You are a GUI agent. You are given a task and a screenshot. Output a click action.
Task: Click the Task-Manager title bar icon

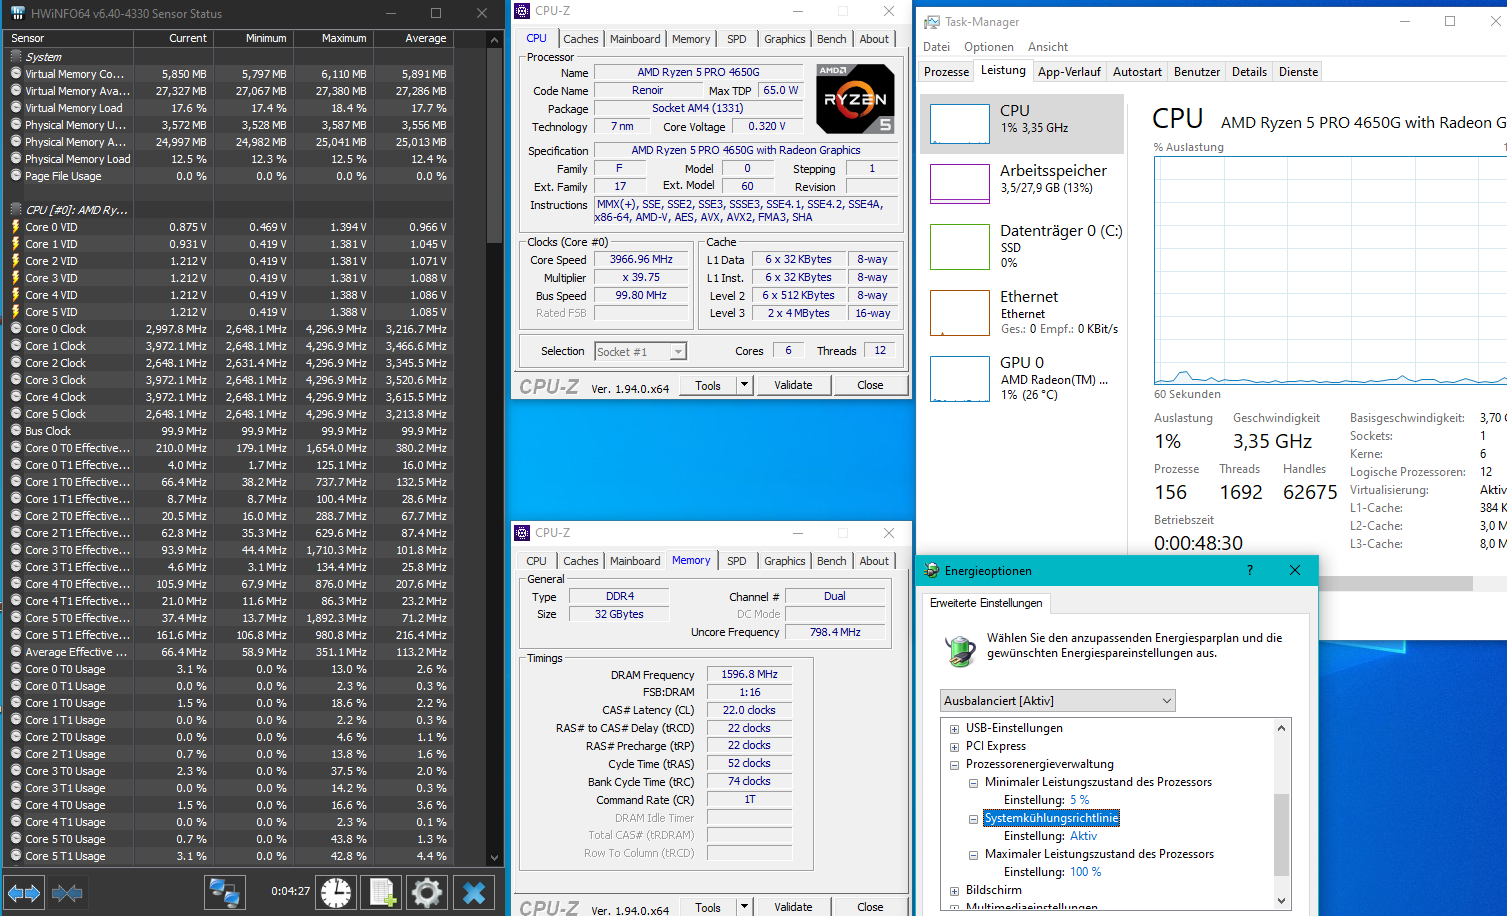[932, 21]
